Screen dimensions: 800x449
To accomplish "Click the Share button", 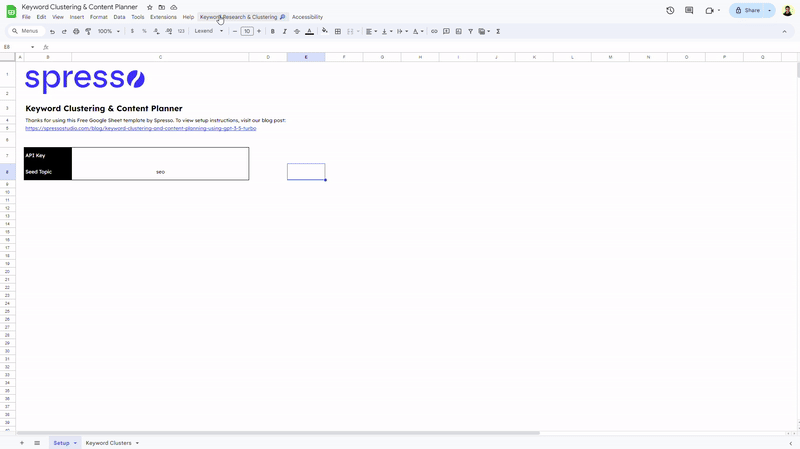I will [x=748, y=10].
